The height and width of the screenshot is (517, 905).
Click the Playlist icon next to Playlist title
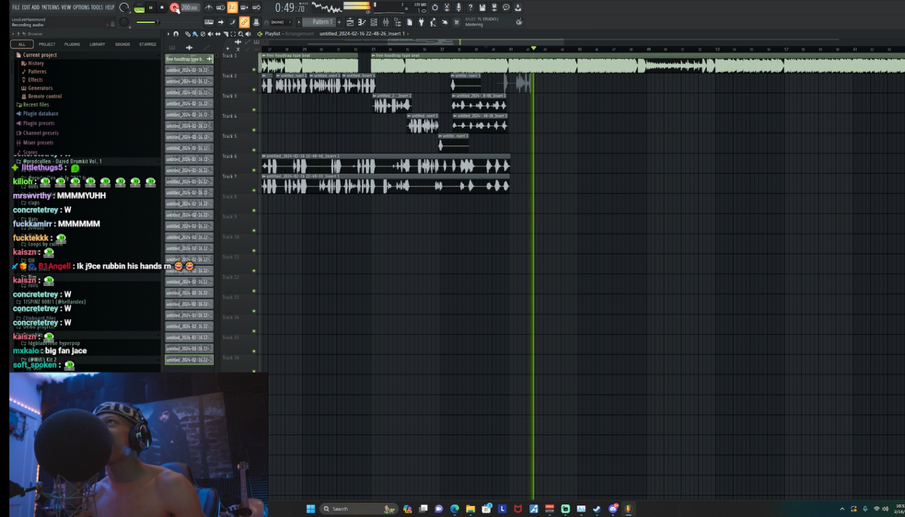coord(260,34)
